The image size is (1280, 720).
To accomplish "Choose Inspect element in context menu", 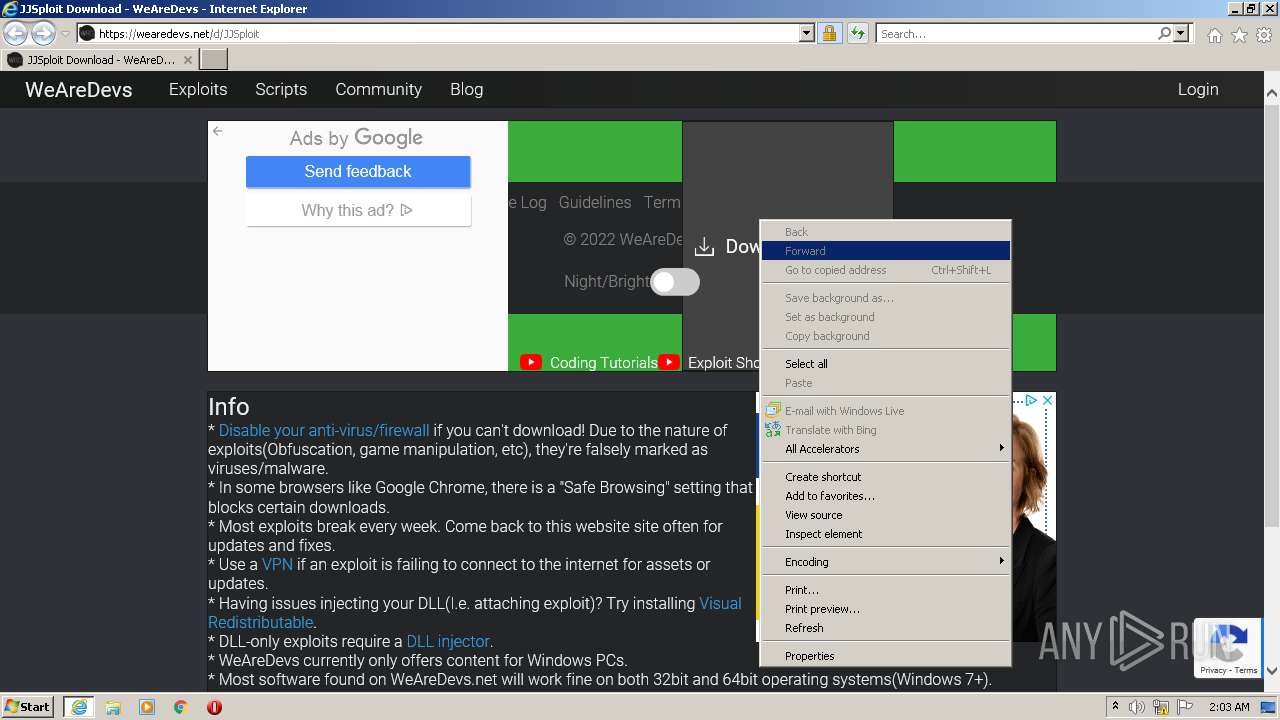I will pyautogui.click(x=885, y=534).
